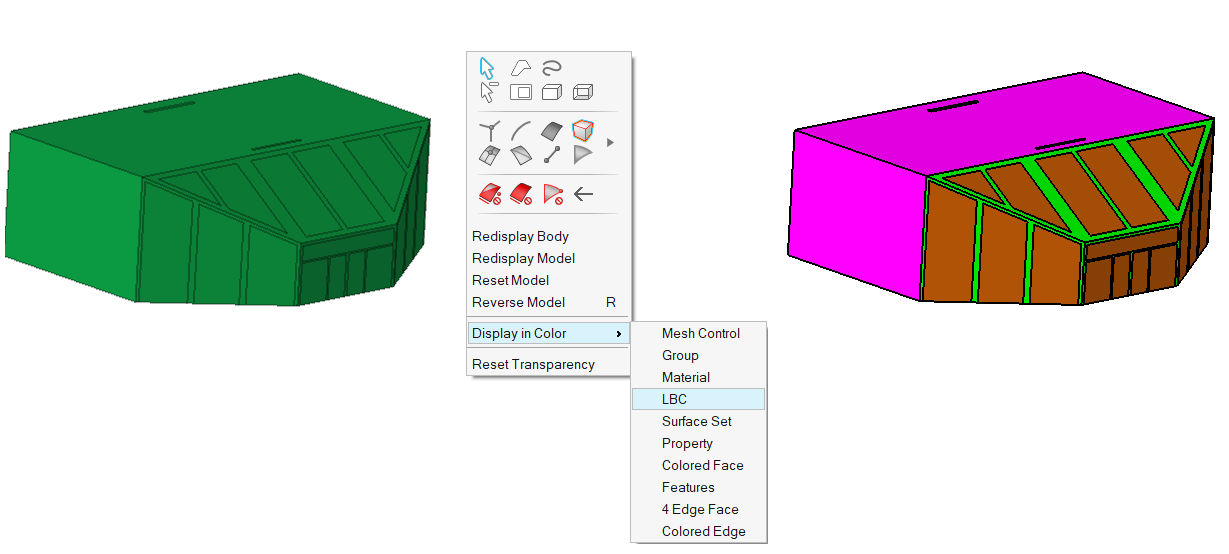Click the back arrow icon
The height and width of the screenshot is (554, 1229).
tap(584, 194)
